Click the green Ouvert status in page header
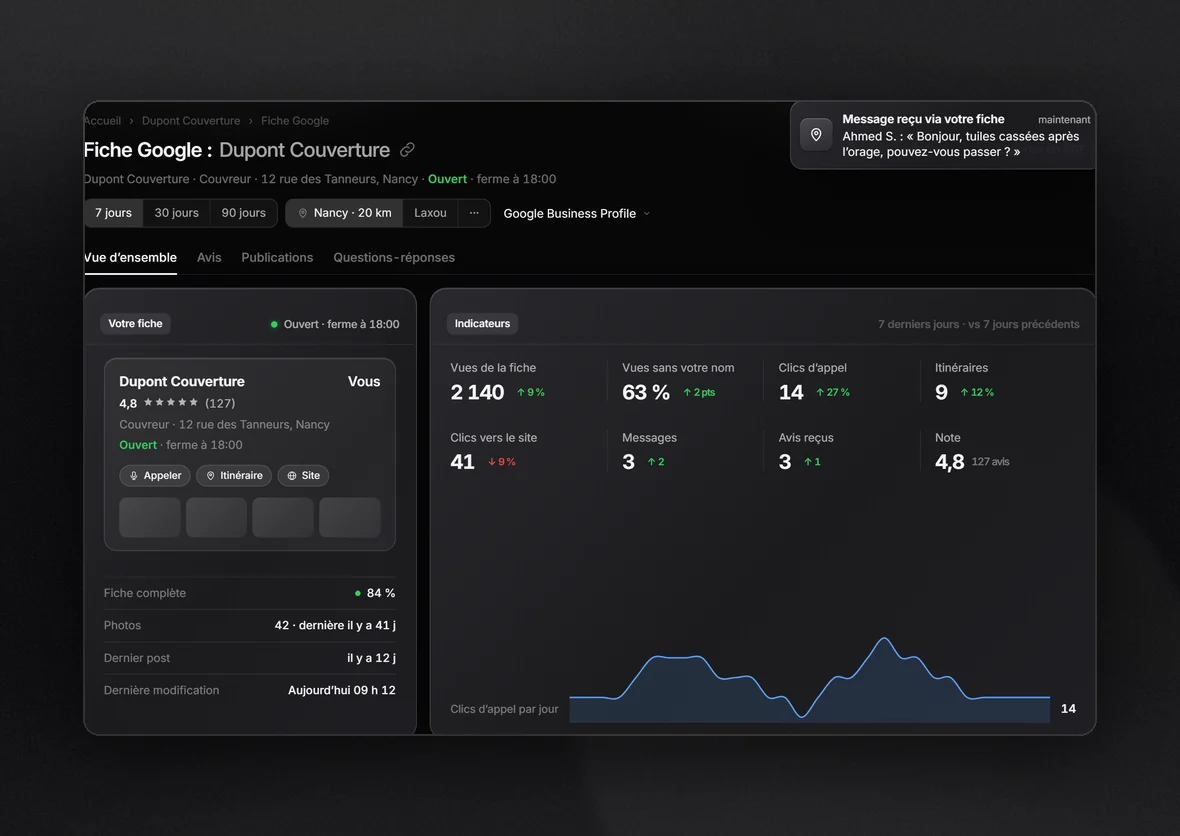The height and width of the screenshot is (836, 1180). (447, 179)
